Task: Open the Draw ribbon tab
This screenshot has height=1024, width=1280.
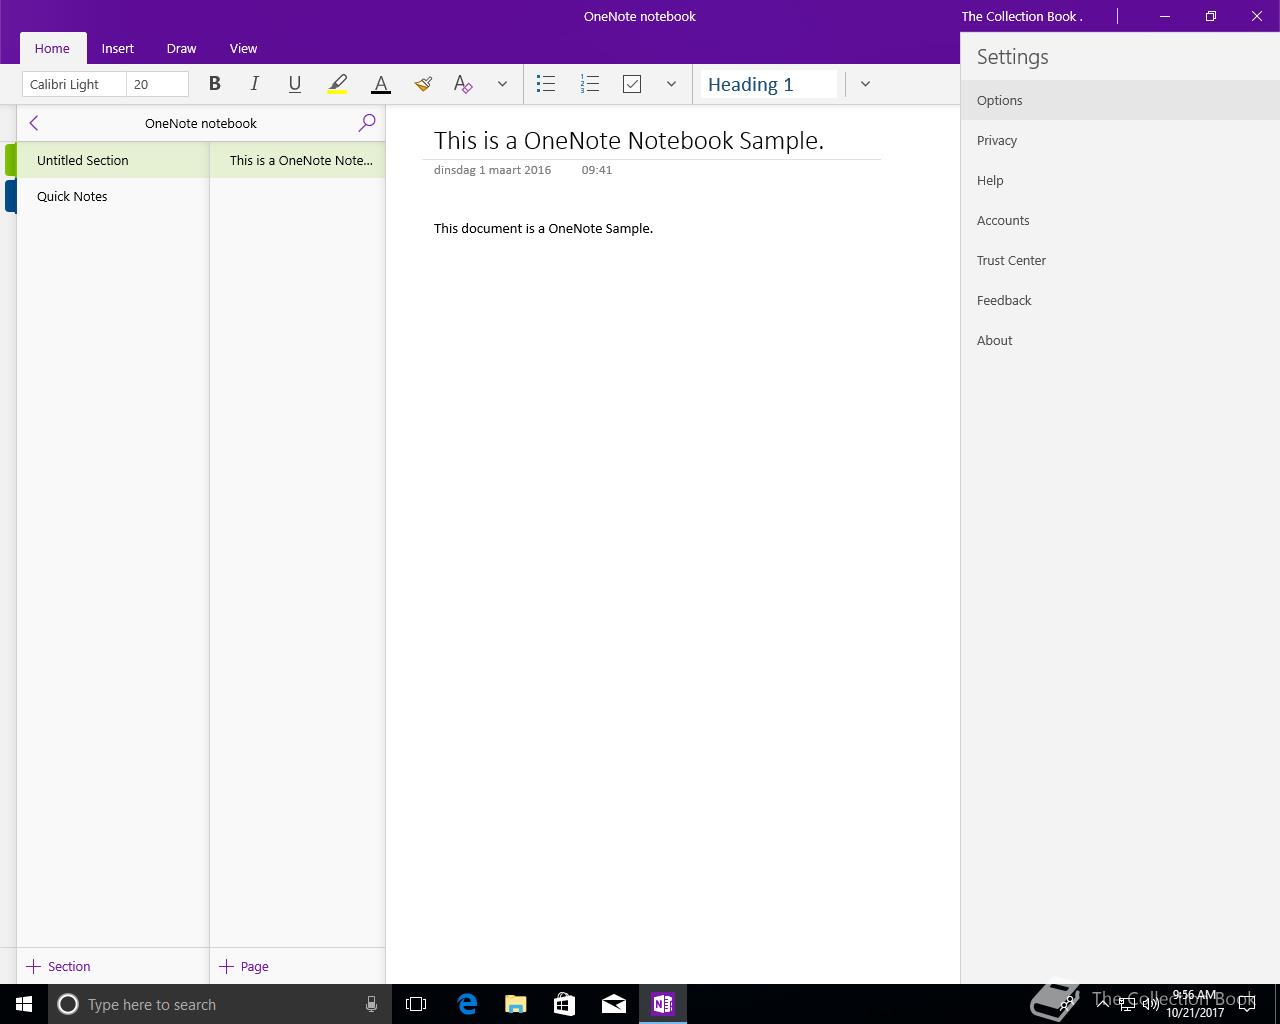Action: coord(181,48)
